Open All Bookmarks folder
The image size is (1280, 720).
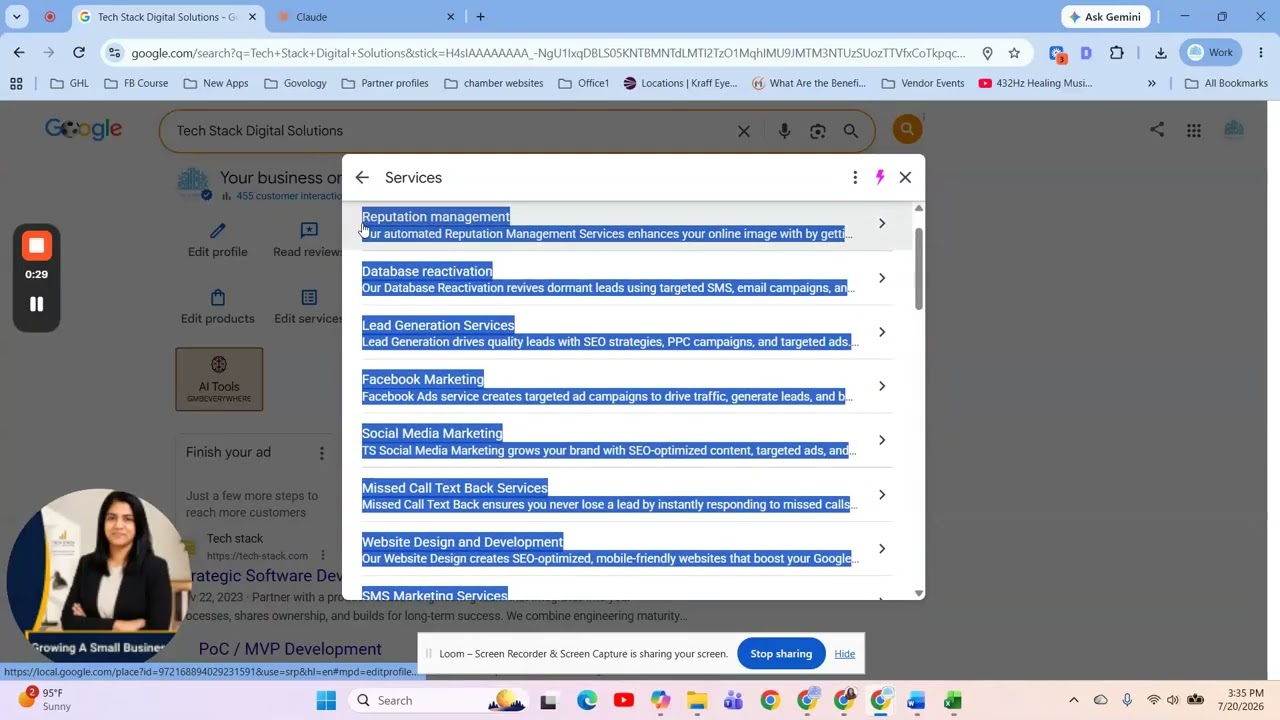[x=1226, y=84]
